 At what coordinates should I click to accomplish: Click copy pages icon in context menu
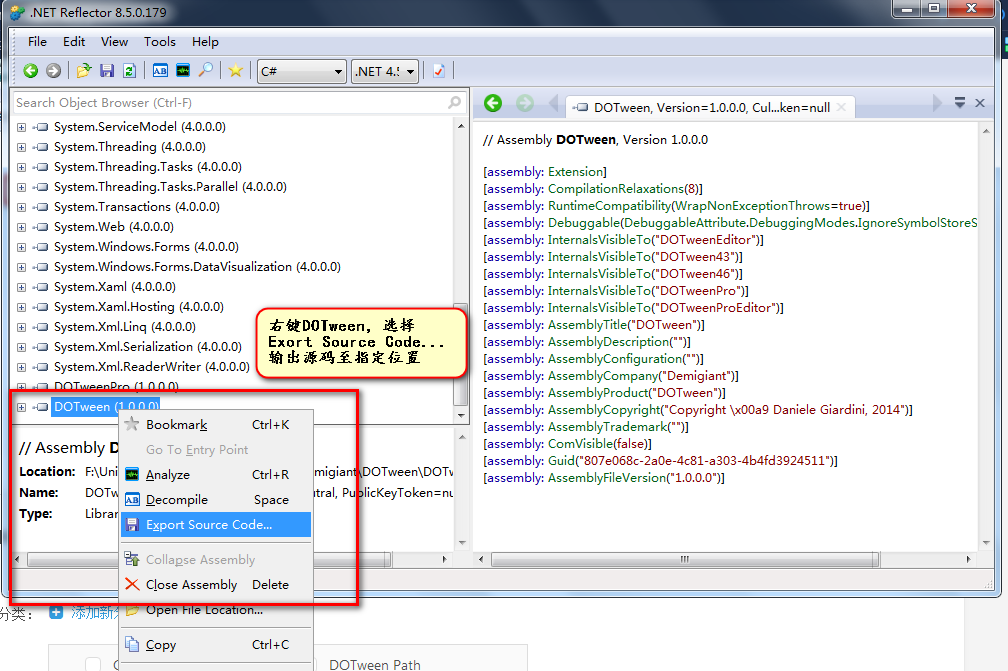coord(132,643)
